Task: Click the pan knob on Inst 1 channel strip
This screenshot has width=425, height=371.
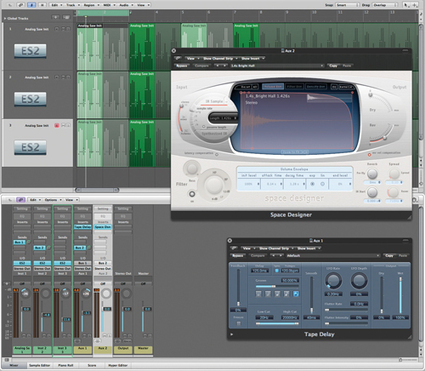Action: coord(25,293)
